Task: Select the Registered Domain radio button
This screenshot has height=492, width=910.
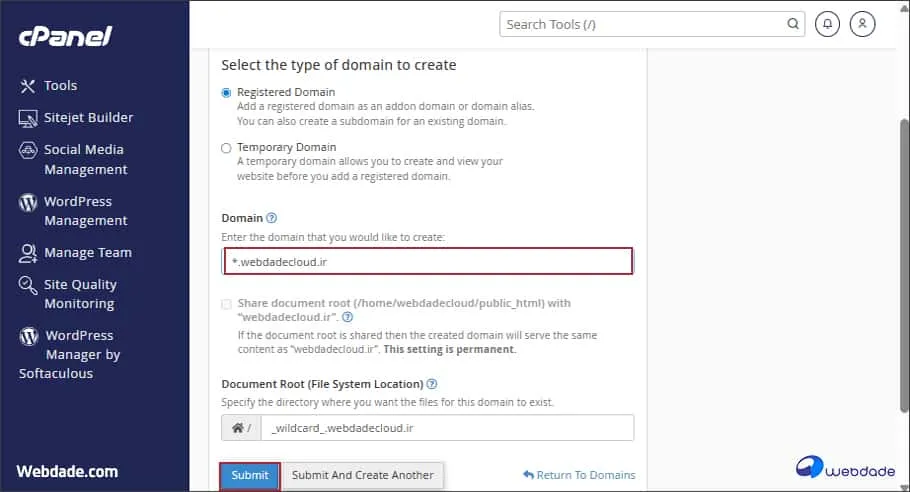Action: (x=226, y=93)
